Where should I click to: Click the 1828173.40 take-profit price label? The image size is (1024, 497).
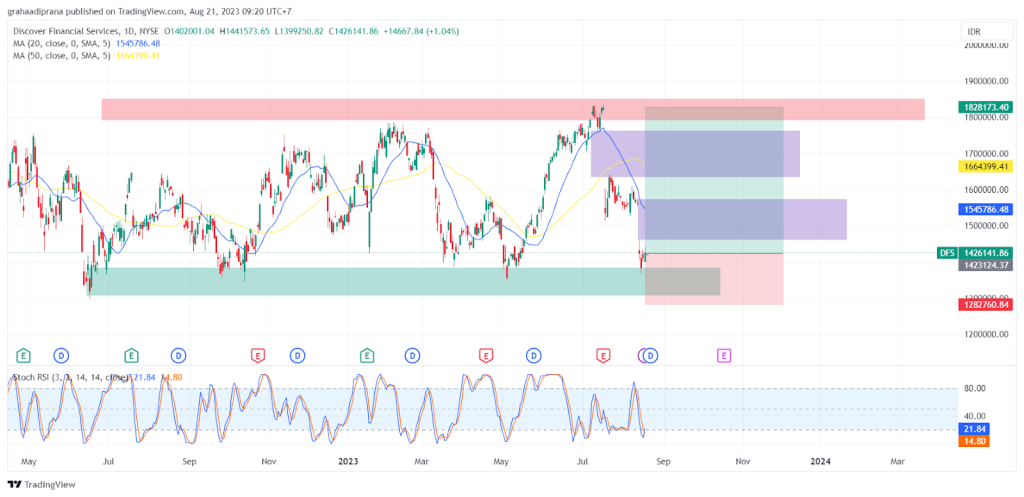[984, 106]
